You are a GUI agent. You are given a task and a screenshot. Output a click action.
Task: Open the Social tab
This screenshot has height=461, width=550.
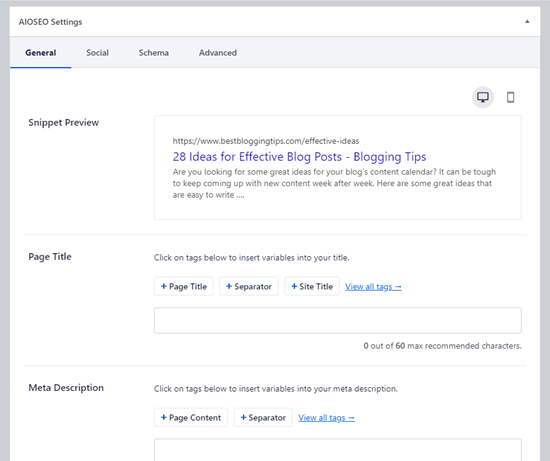coord(98,53)
